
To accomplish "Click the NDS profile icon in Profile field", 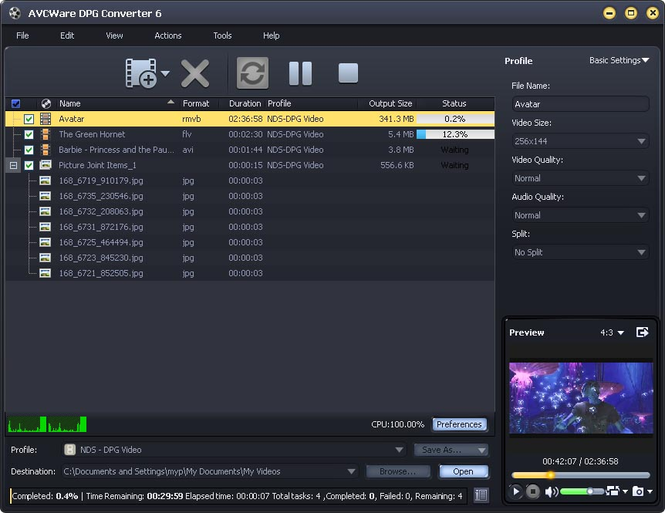I will coord(70,450).
